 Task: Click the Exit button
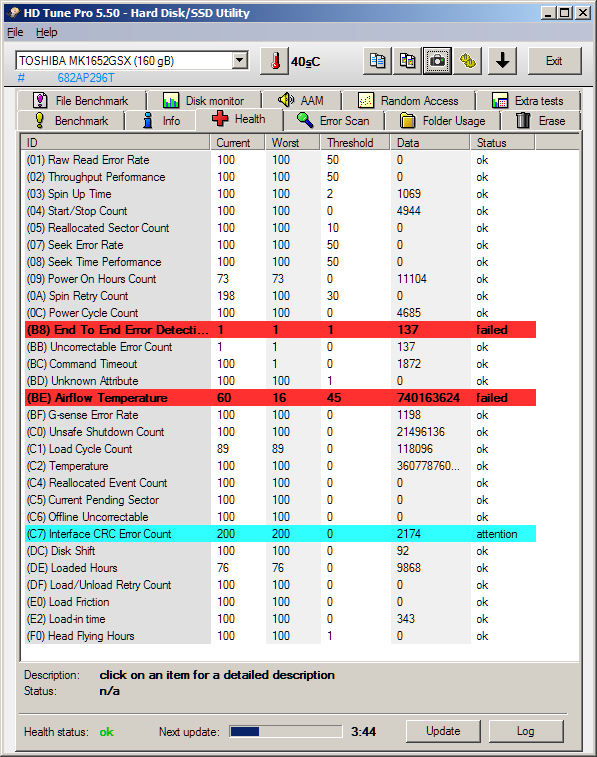click(554, 61)
